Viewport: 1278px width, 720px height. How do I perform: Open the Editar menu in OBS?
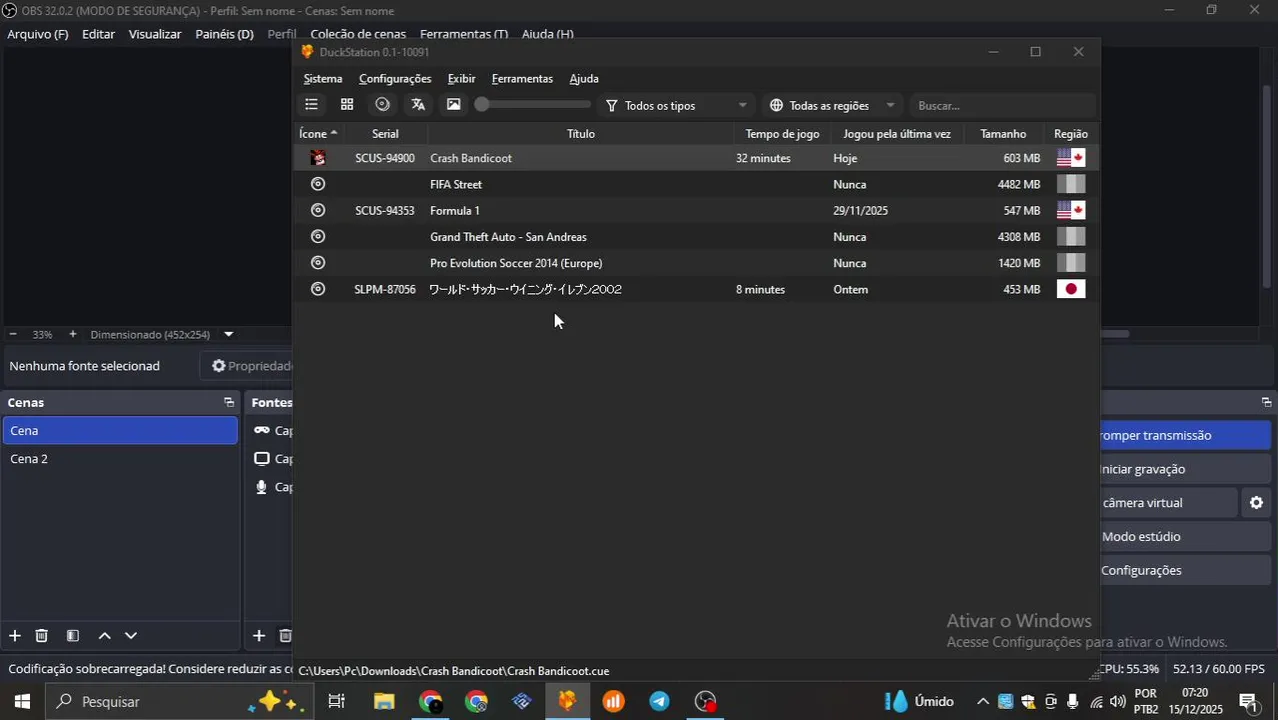(x=98, y=34)
